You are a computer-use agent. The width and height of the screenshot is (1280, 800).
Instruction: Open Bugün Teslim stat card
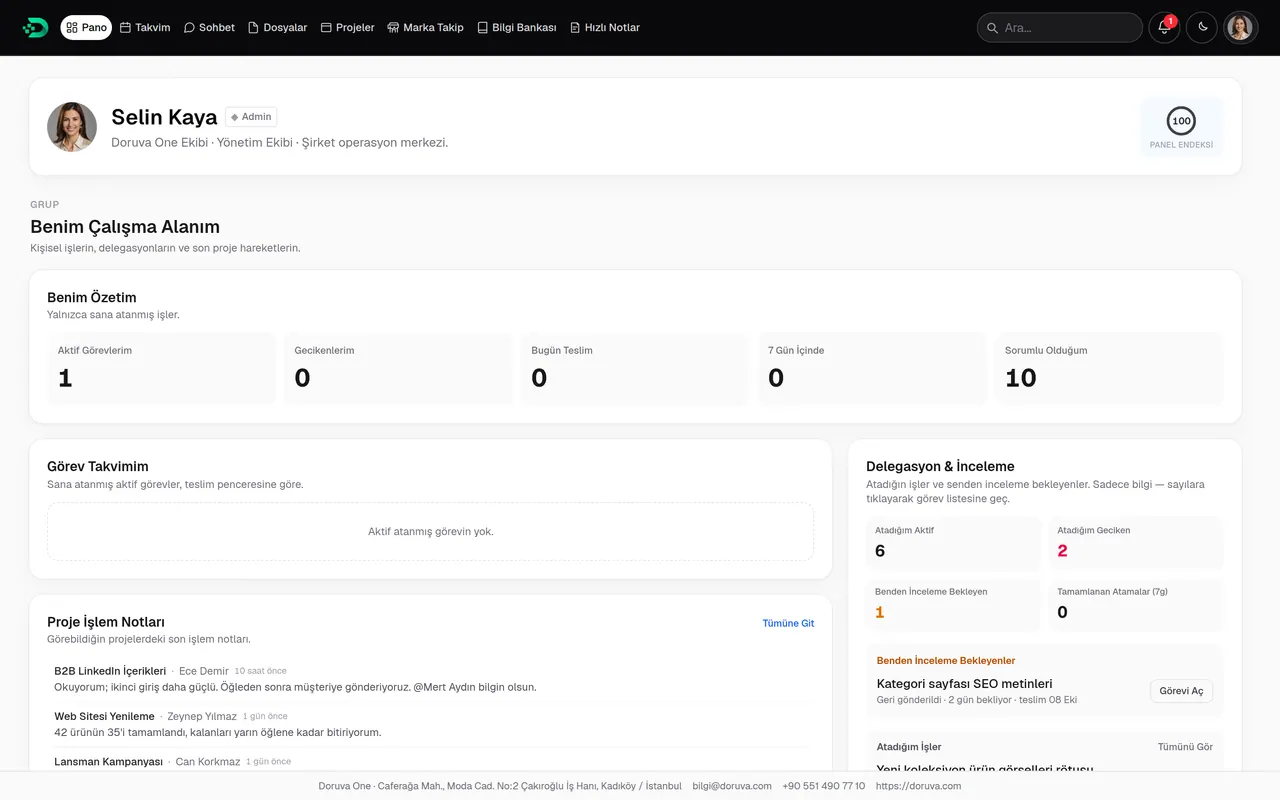tap(635, 368)
